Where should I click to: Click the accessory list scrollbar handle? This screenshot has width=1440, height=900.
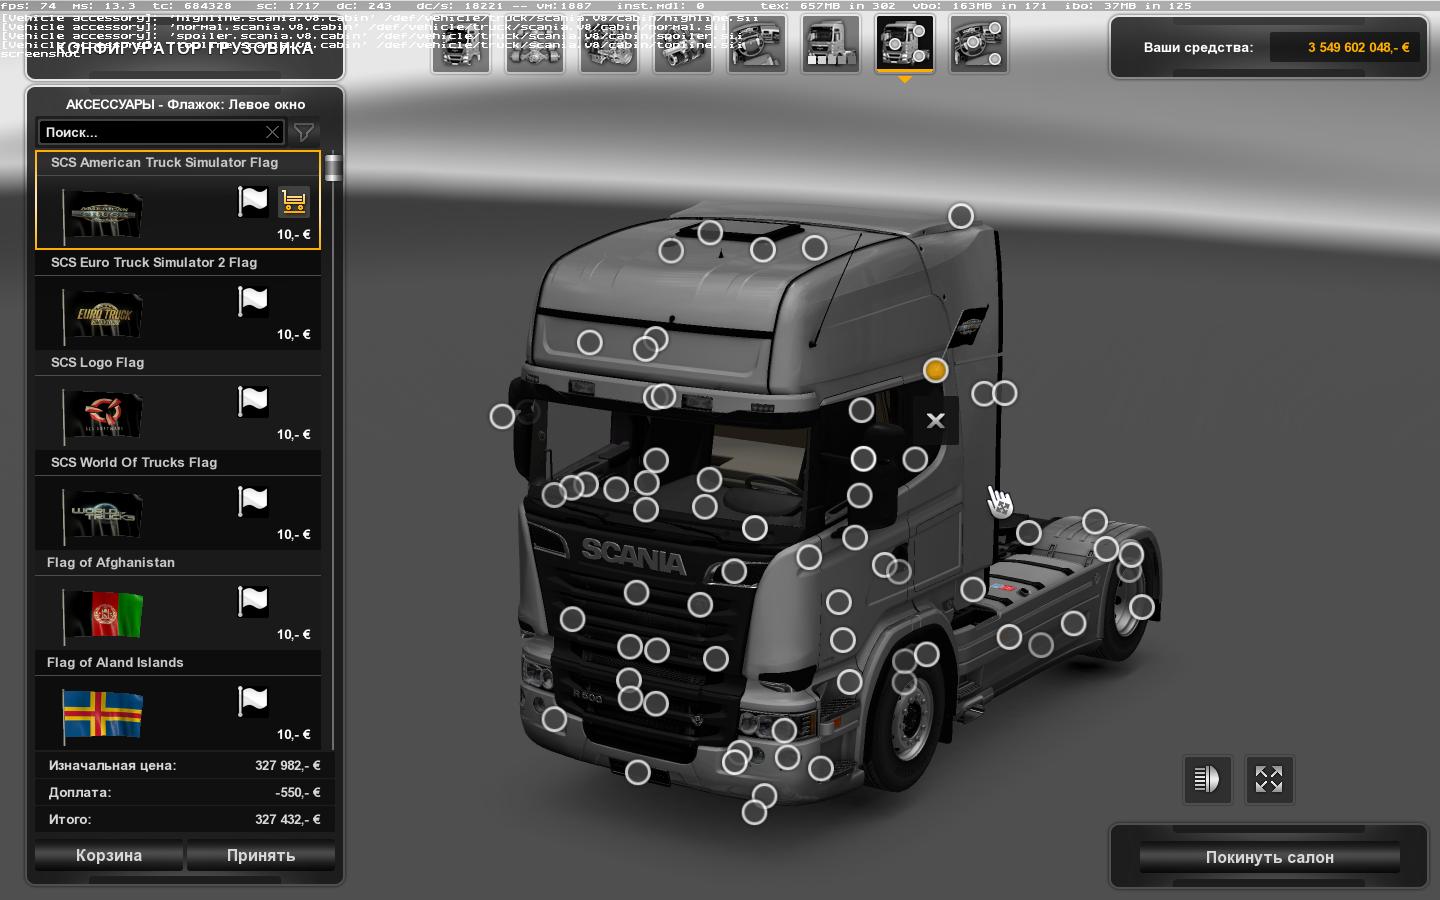click(x=332, y=168)
